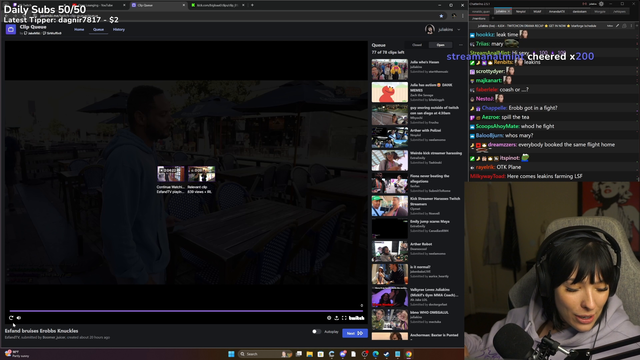The image size is (640, 360).
Task: Go to the Next clip
Action: coord(355,333)
